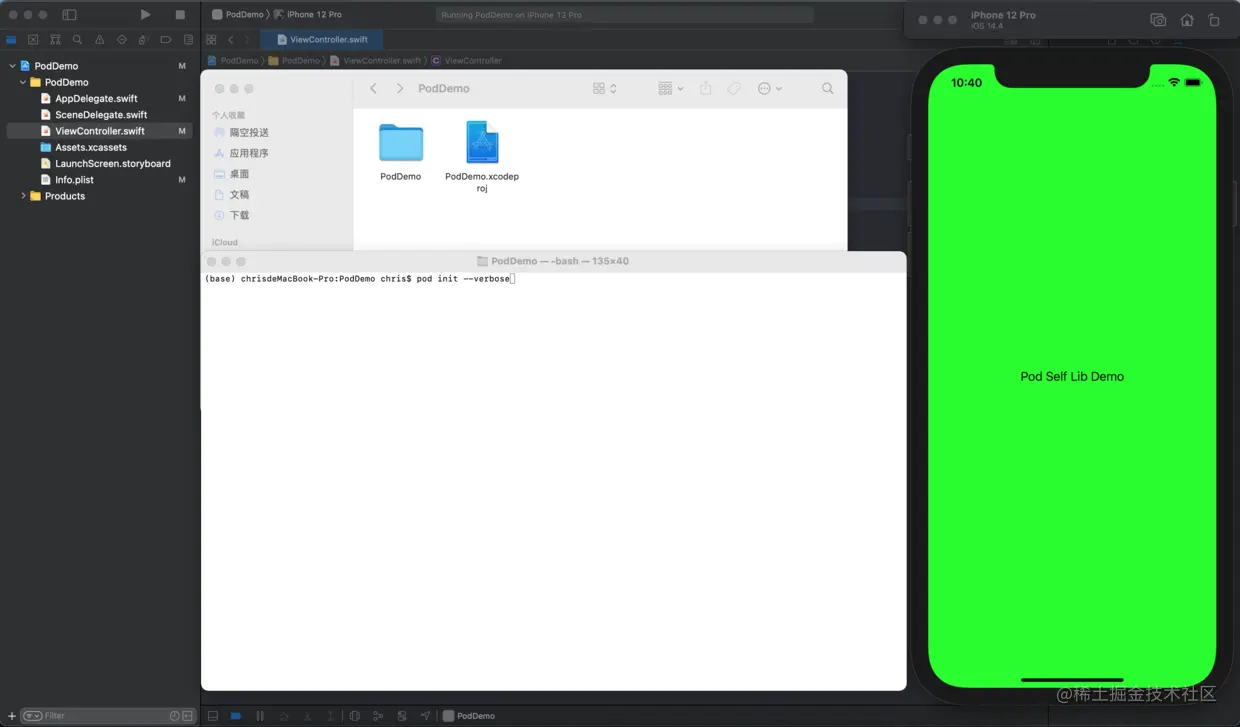Select PodDemo process in debug bar
The image size is (1240, 727).
point(469,716)
